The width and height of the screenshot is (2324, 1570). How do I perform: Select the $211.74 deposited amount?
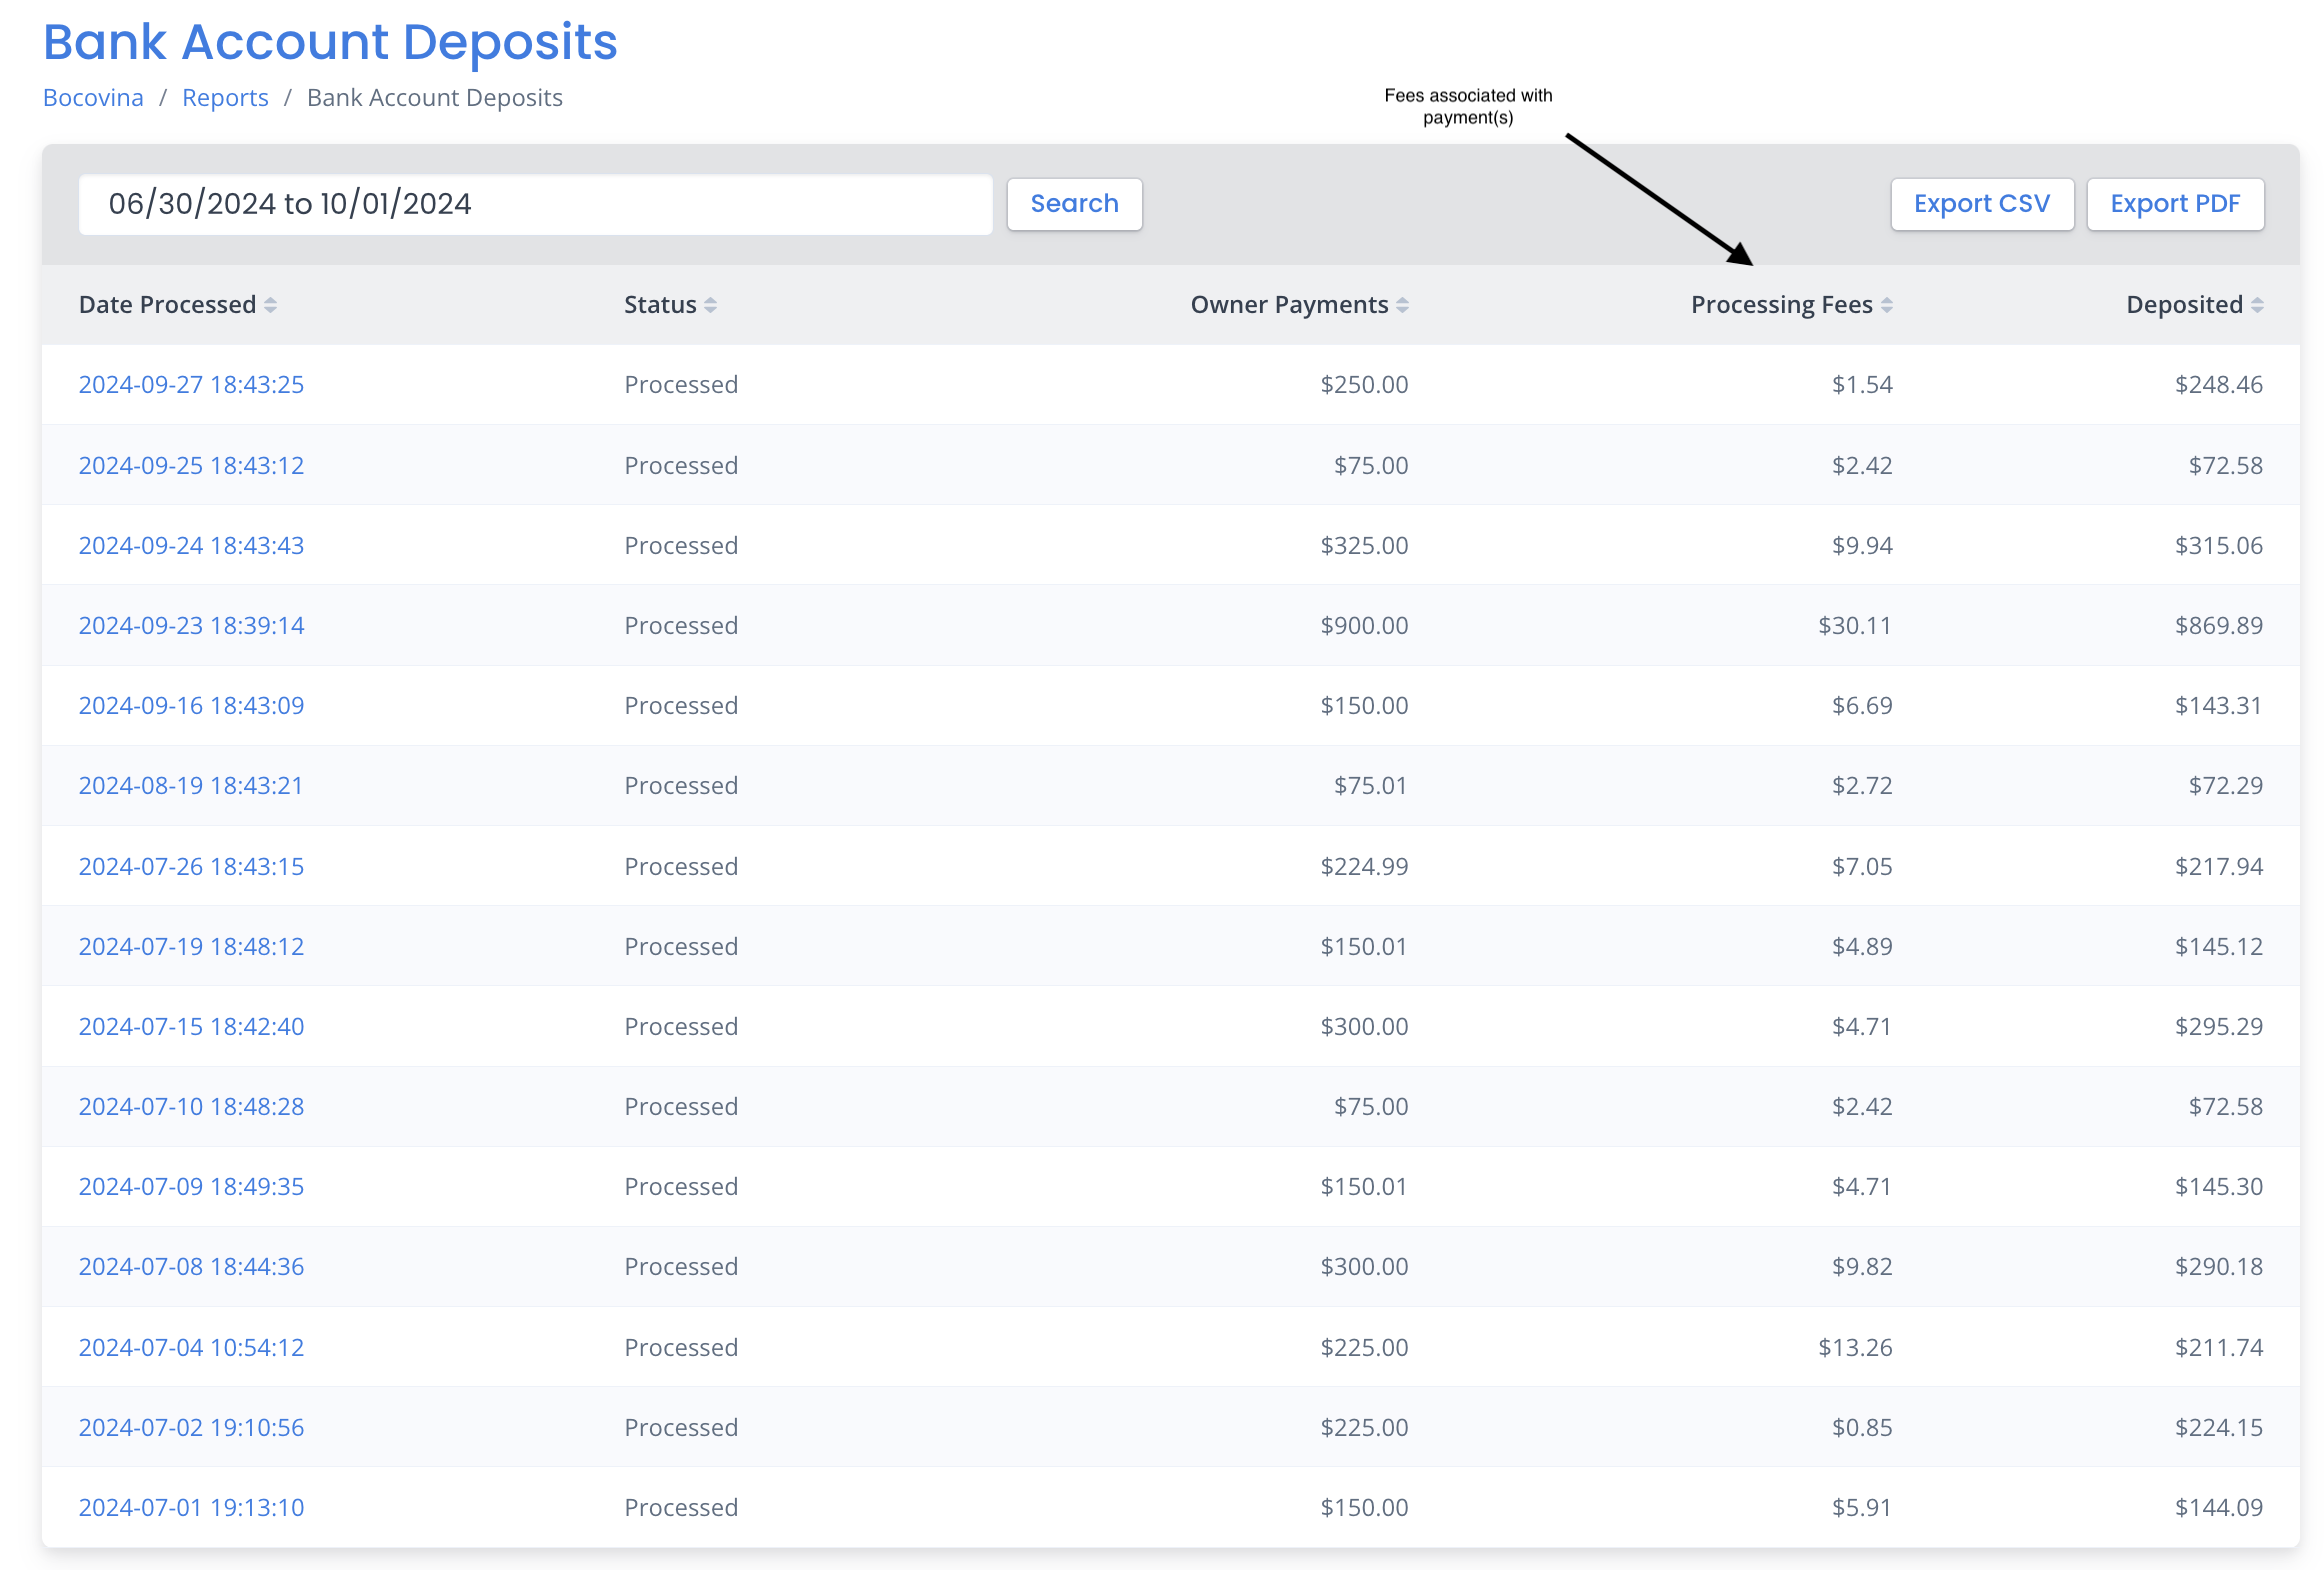[x=2218, y=1347]
